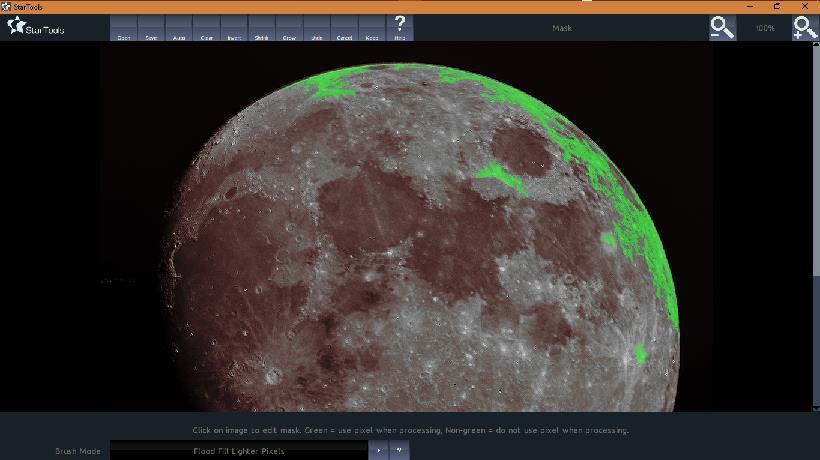Open Help via question mark icon
Image resolution: width=820 pixels, height=460 pixels.
click(x=400, y=28)
